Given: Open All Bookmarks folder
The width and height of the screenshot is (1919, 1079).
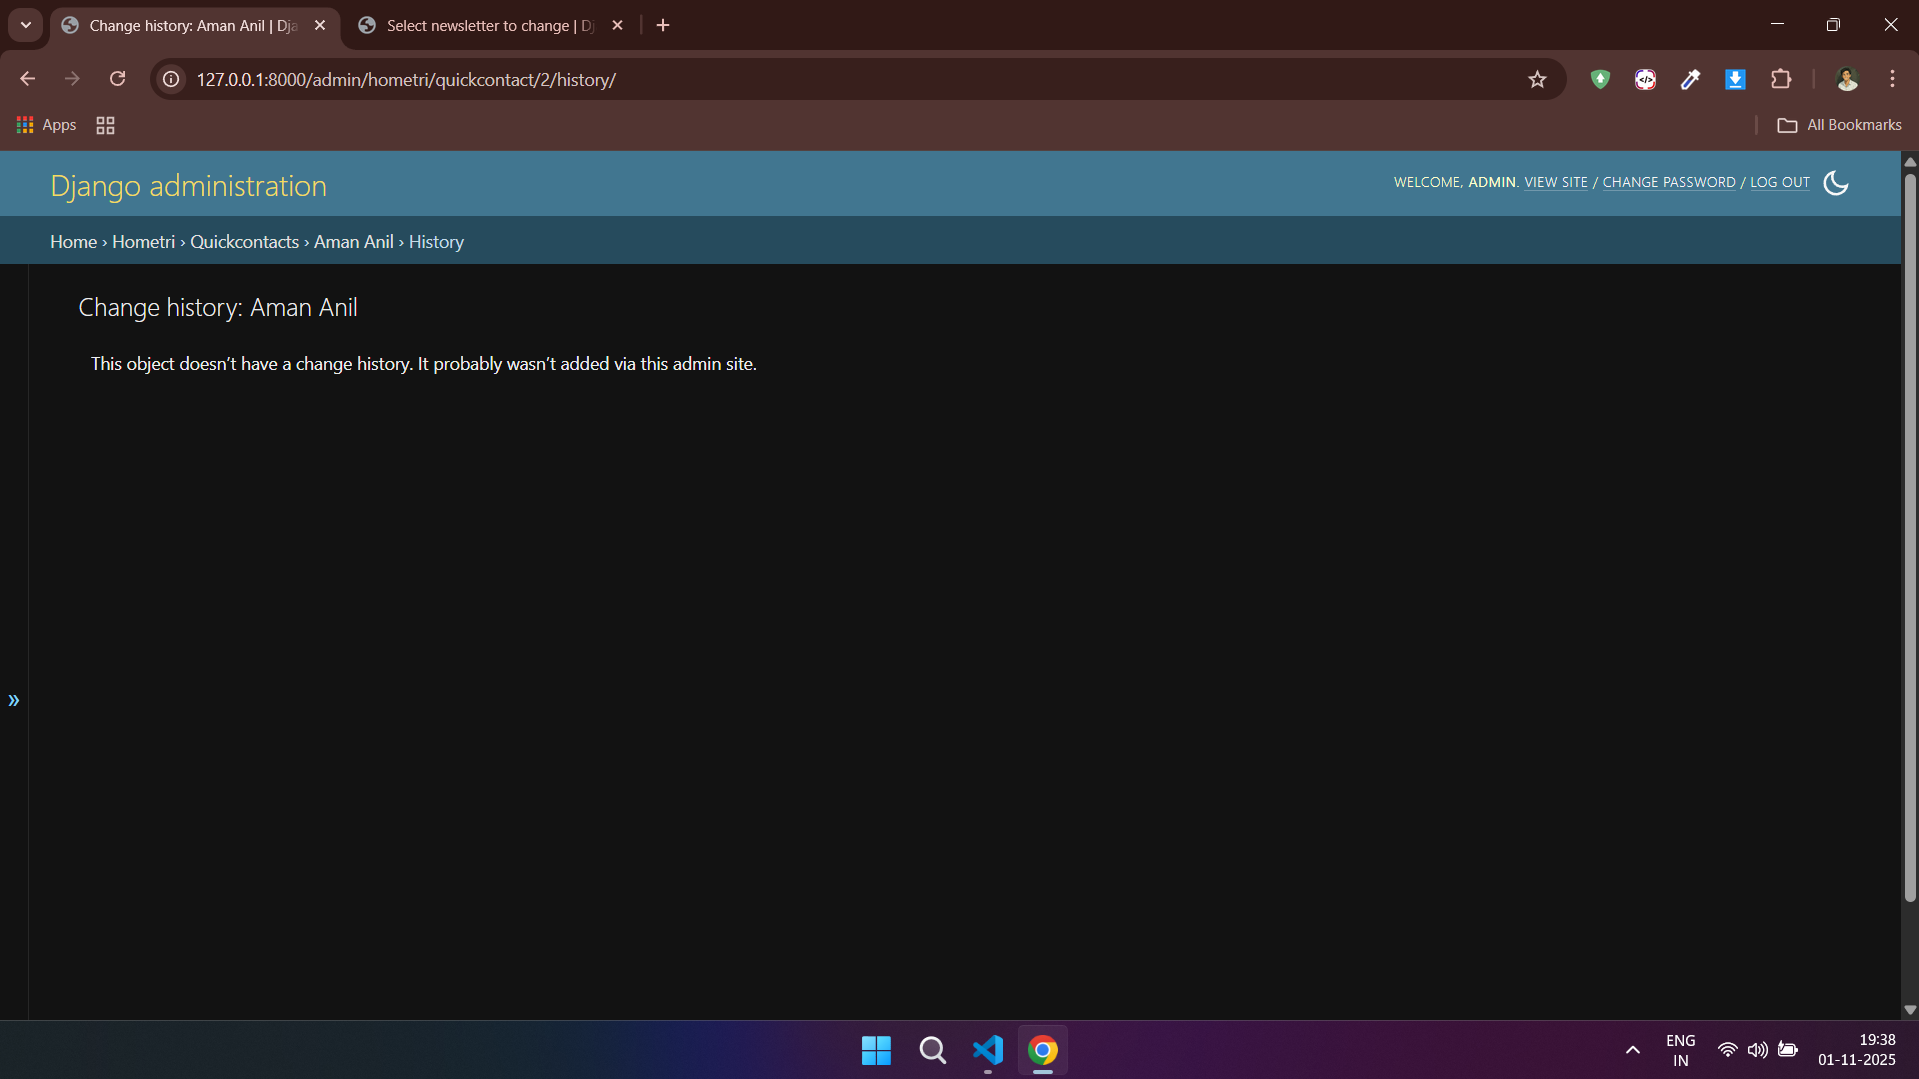Looking at the screenshot, I should click(x=1839, y=125).
